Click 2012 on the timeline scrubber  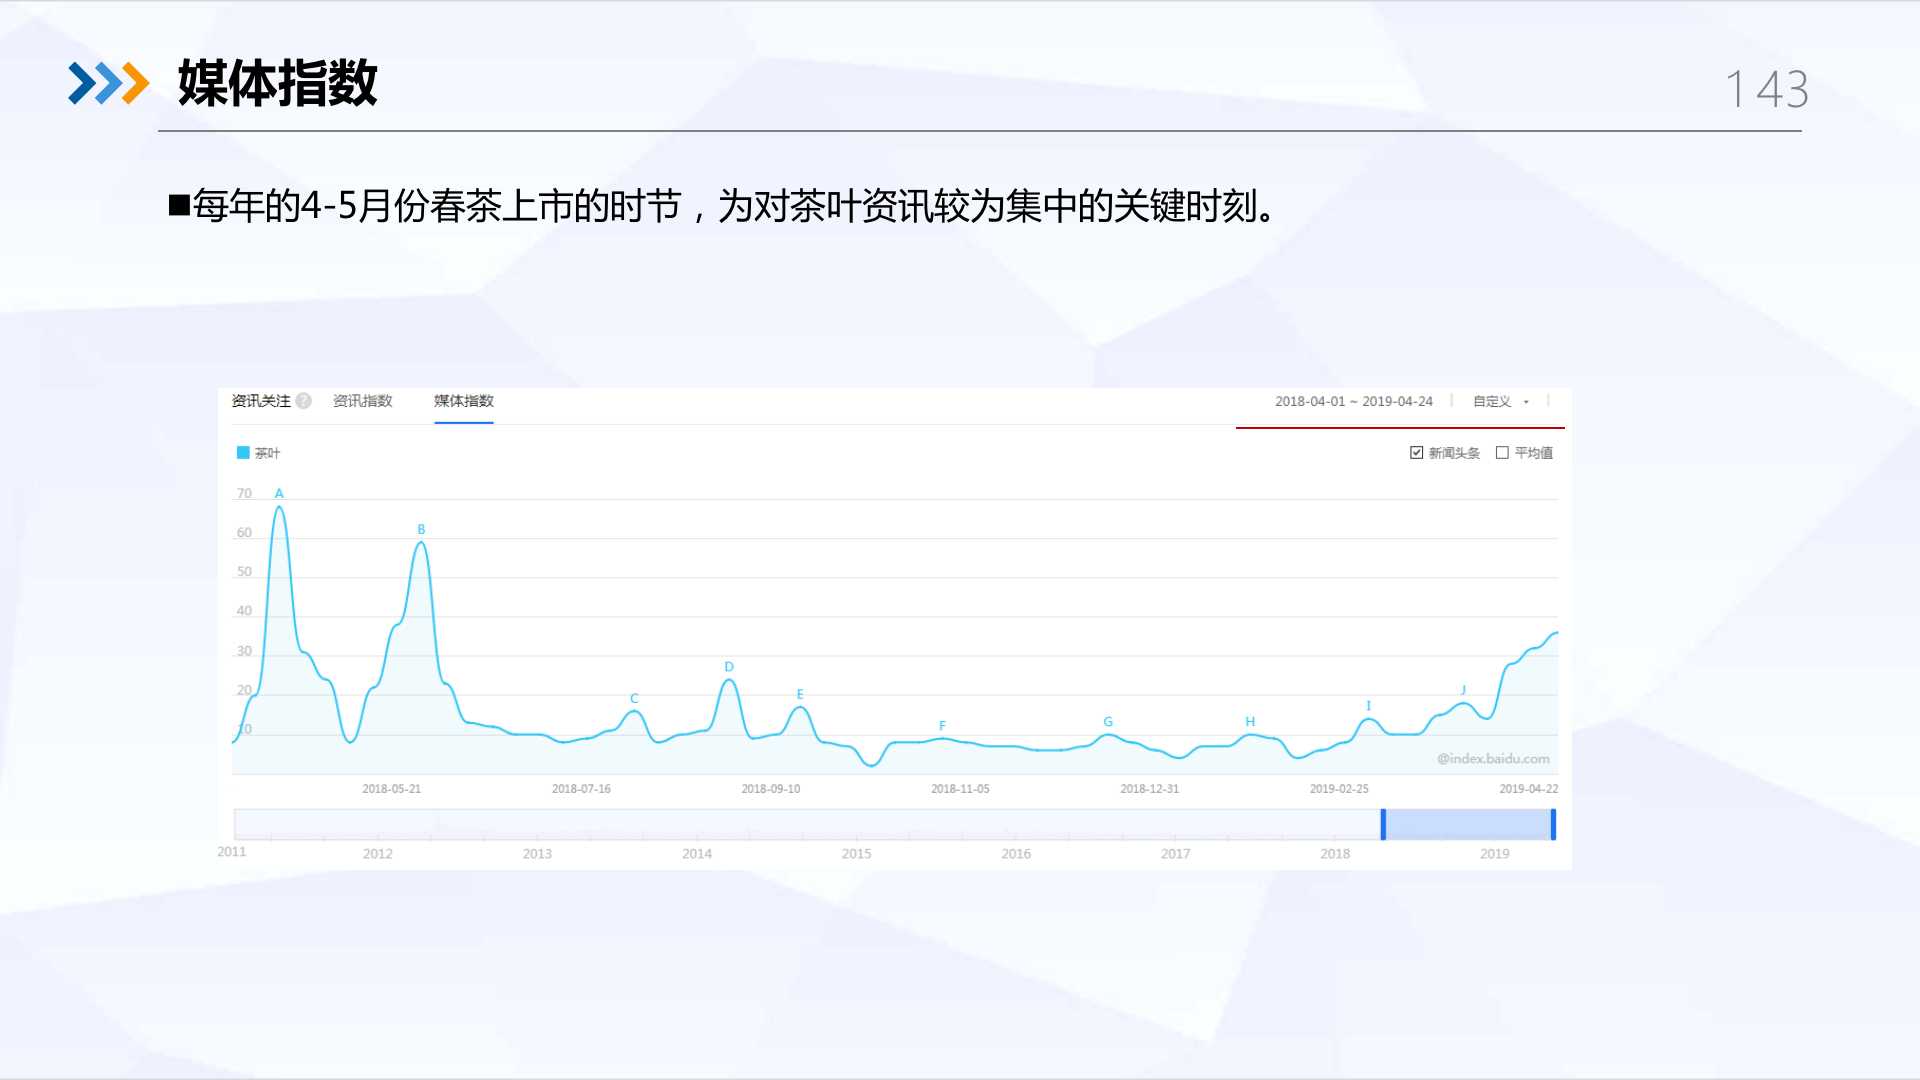coord(377,854)
